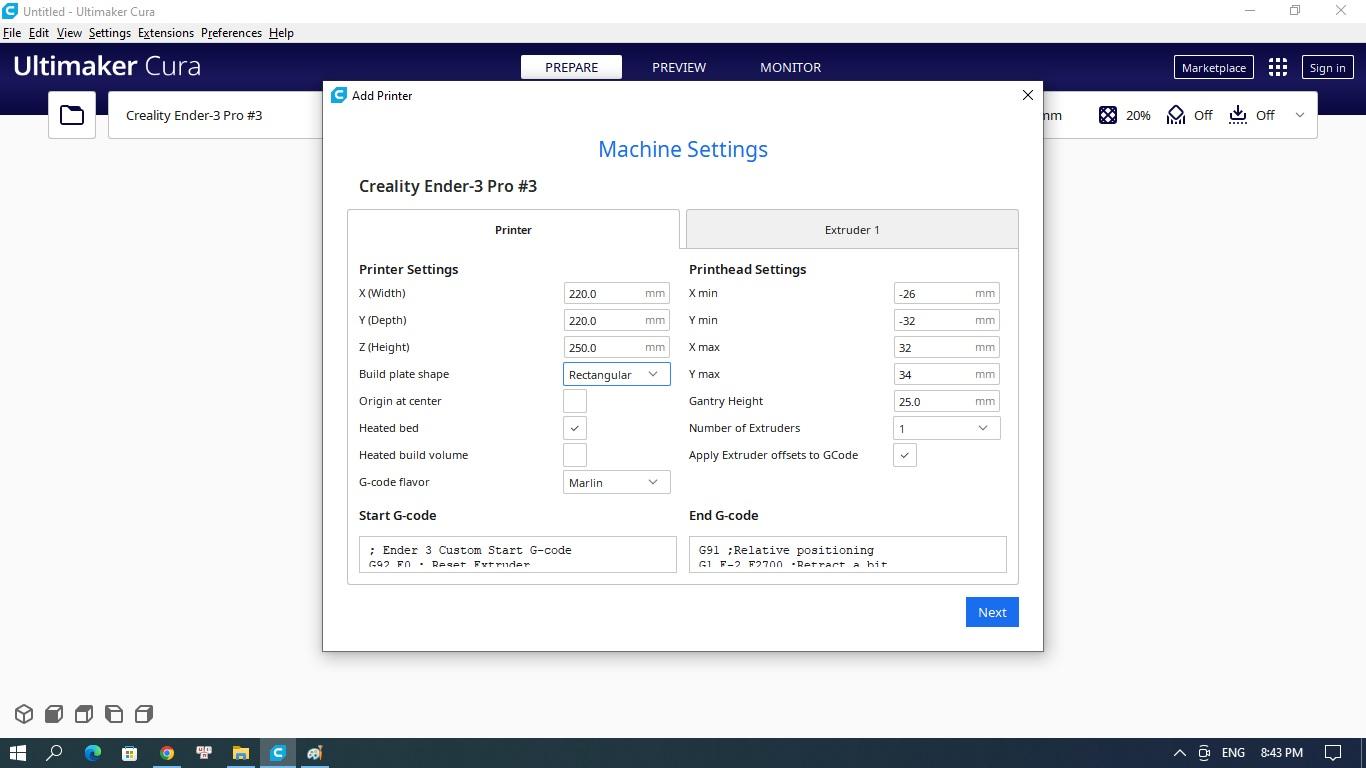Viewport: 1366px width, 768px height.
Task: Open Google Chrome from the taskbar
Action: [167, 753]
